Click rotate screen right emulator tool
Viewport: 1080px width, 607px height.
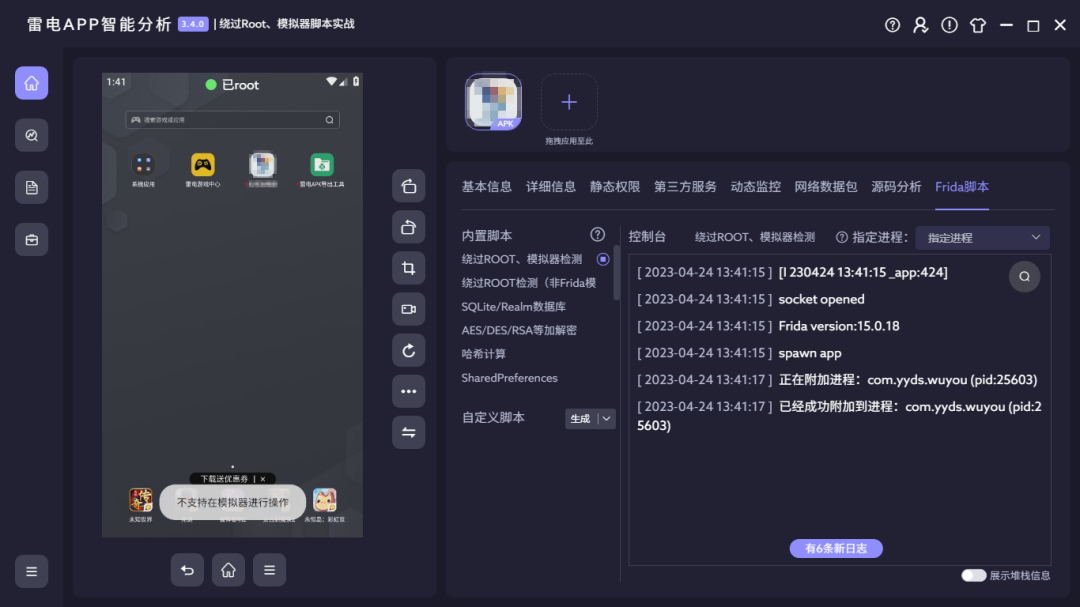click(x=408, y=227)
